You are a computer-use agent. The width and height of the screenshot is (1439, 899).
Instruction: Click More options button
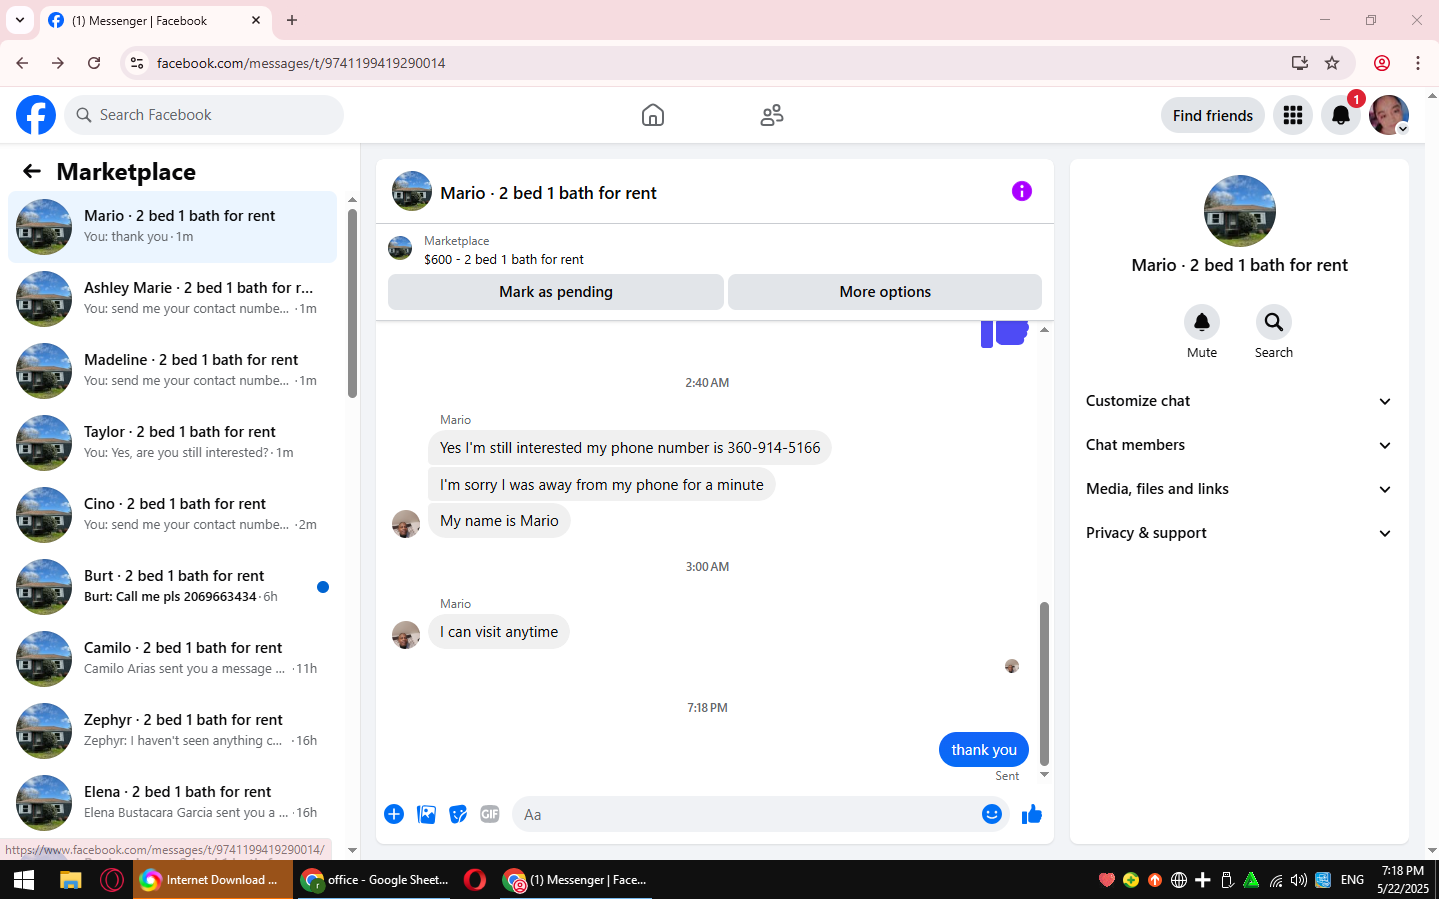coord(885,292)
